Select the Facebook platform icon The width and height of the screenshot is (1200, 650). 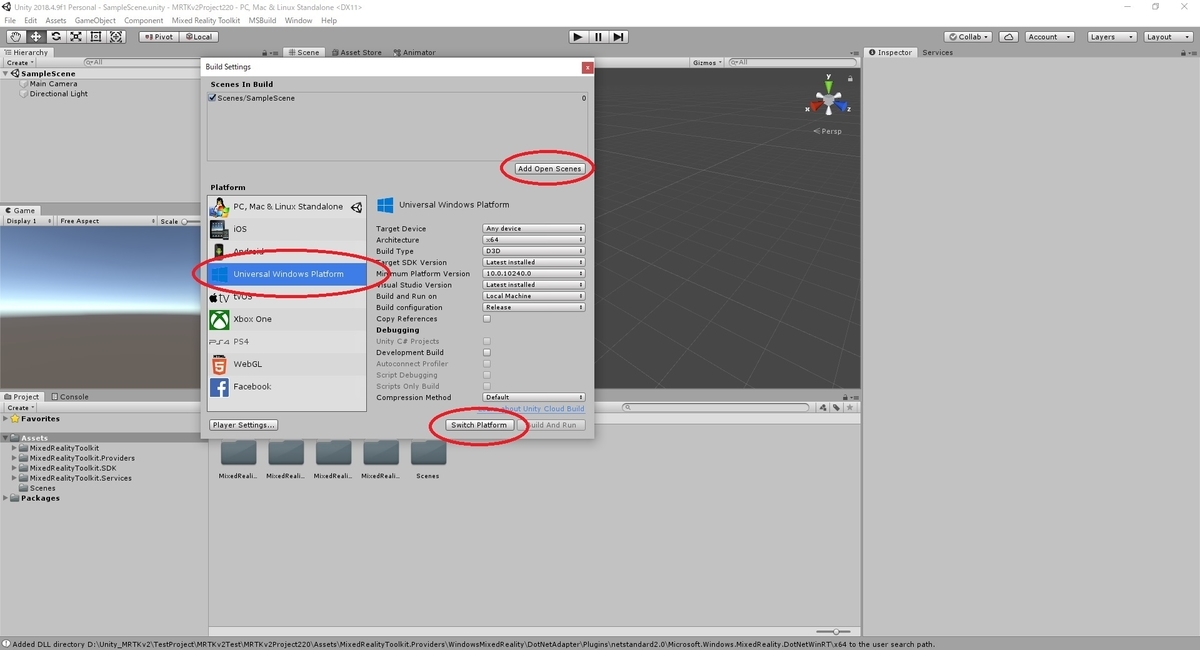[219, 387]
